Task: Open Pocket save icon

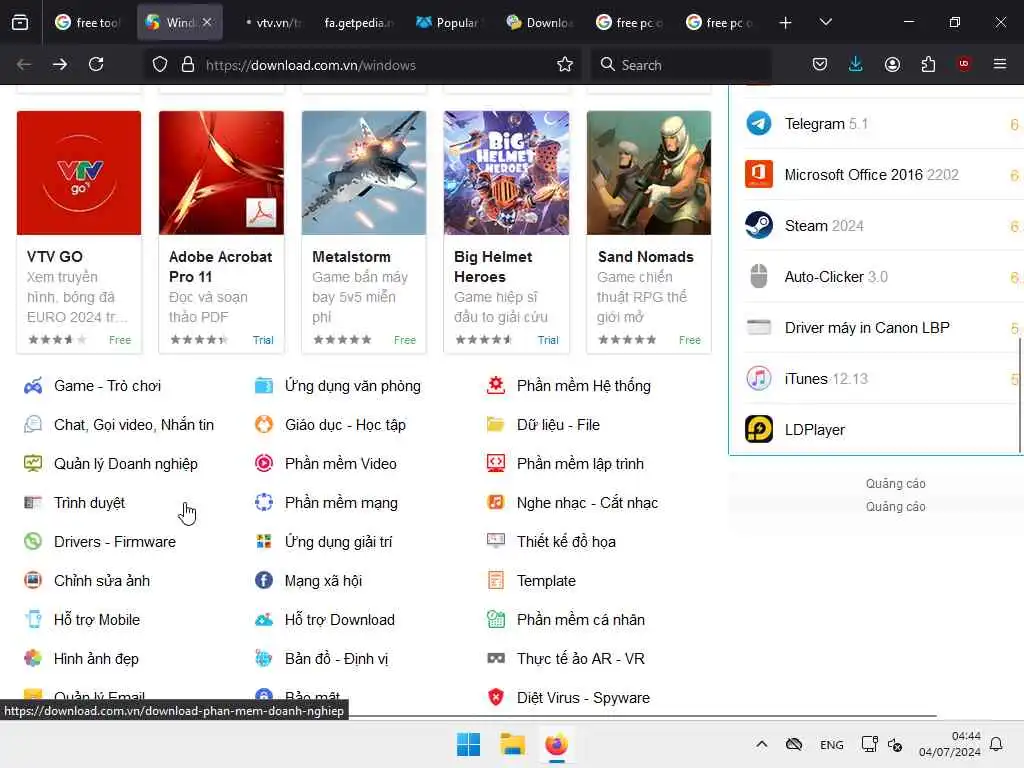Action: (x=820, y=64)
